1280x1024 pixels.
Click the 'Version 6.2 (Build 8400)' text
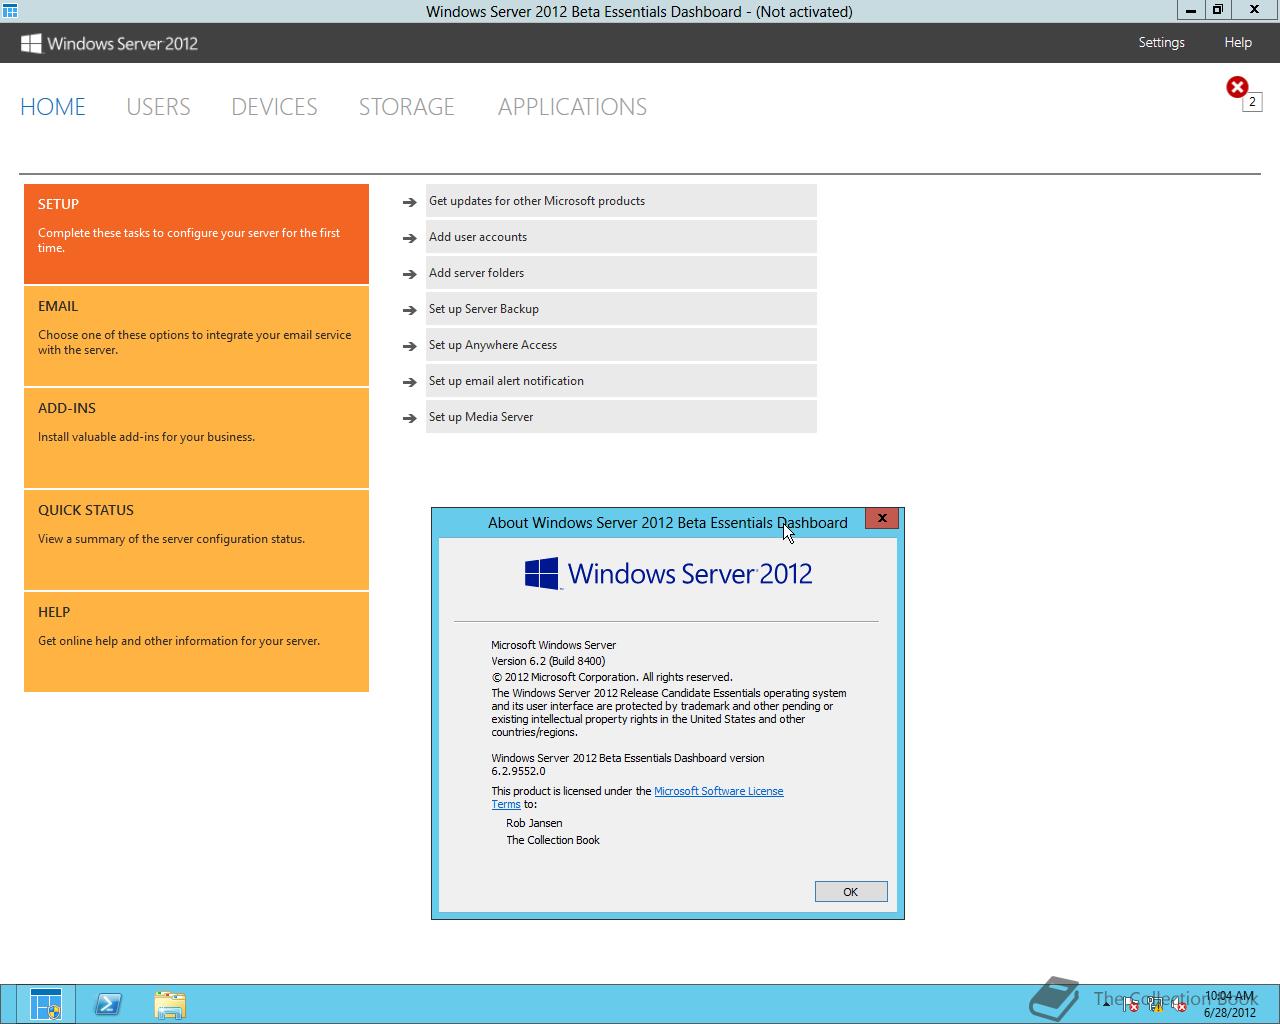[x=548, y=661]
